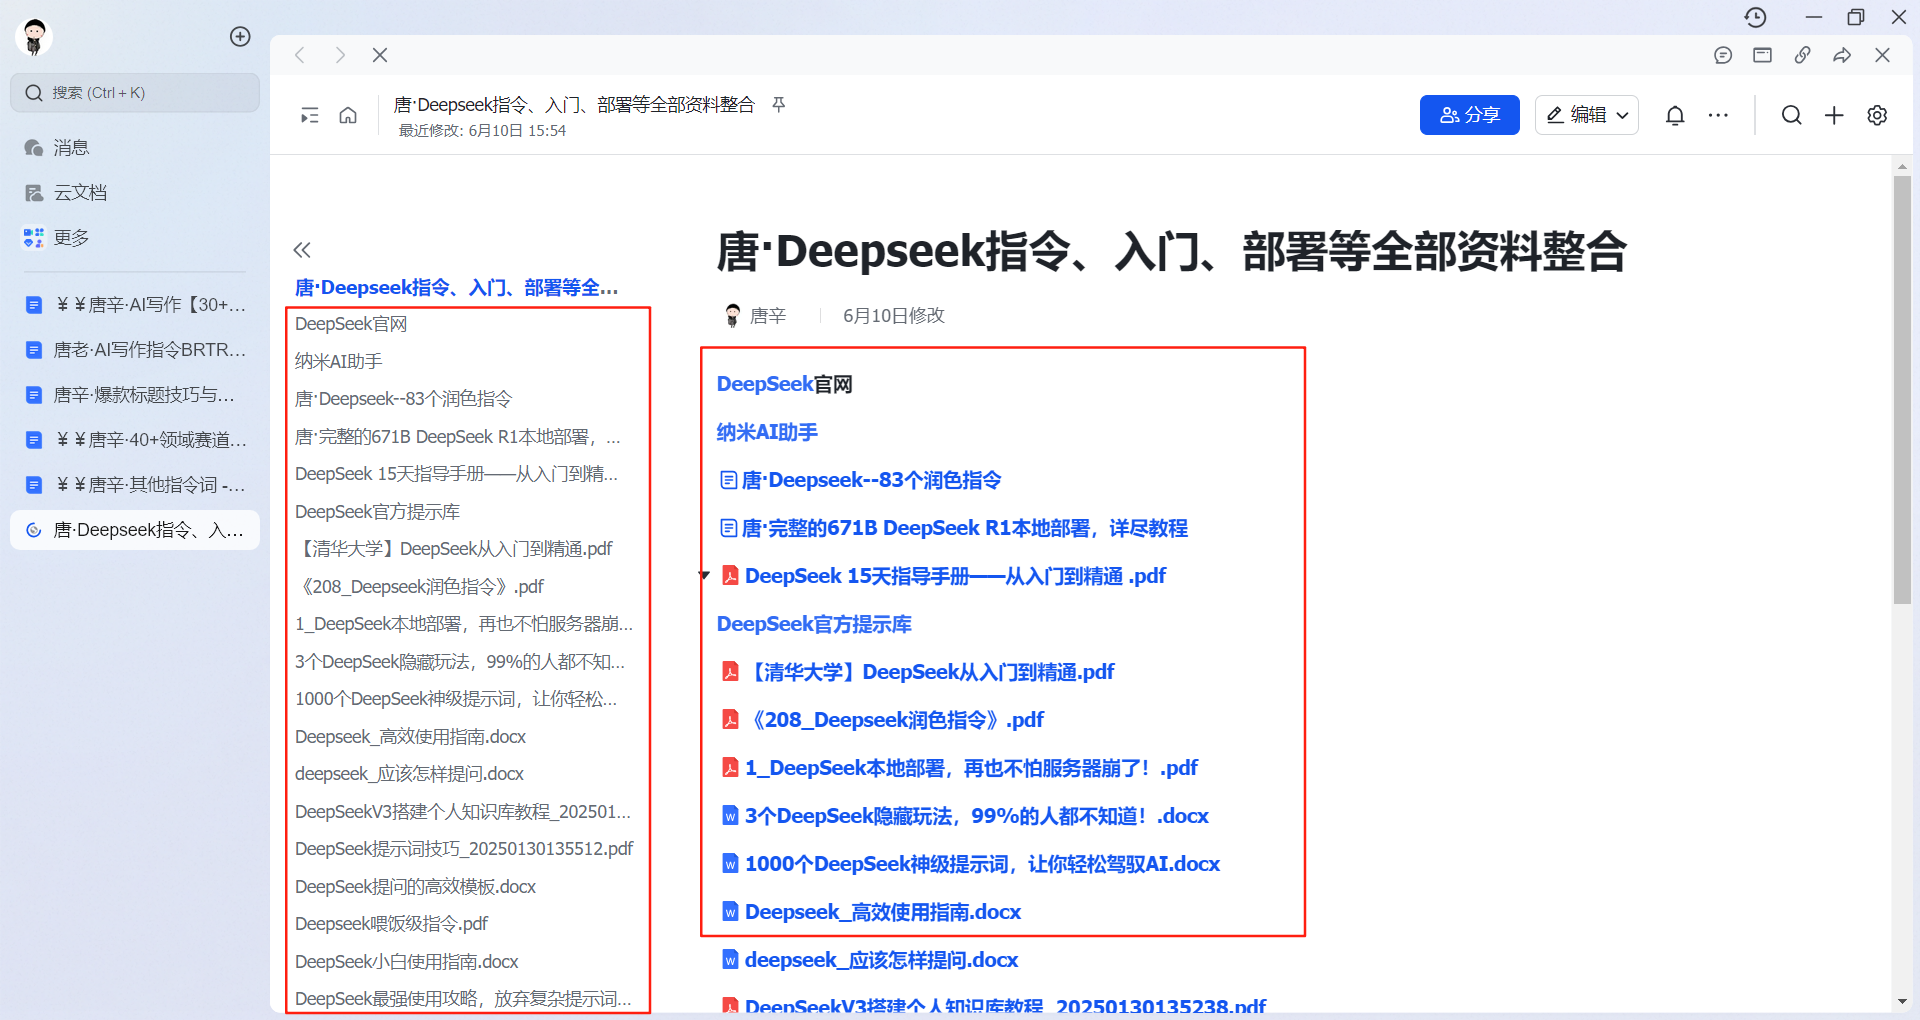The height and width of the screenshot is (1020, 1920).
Task: Open sidebar doc 唐辛·40+领域赛道…
Action: point(135,440)
